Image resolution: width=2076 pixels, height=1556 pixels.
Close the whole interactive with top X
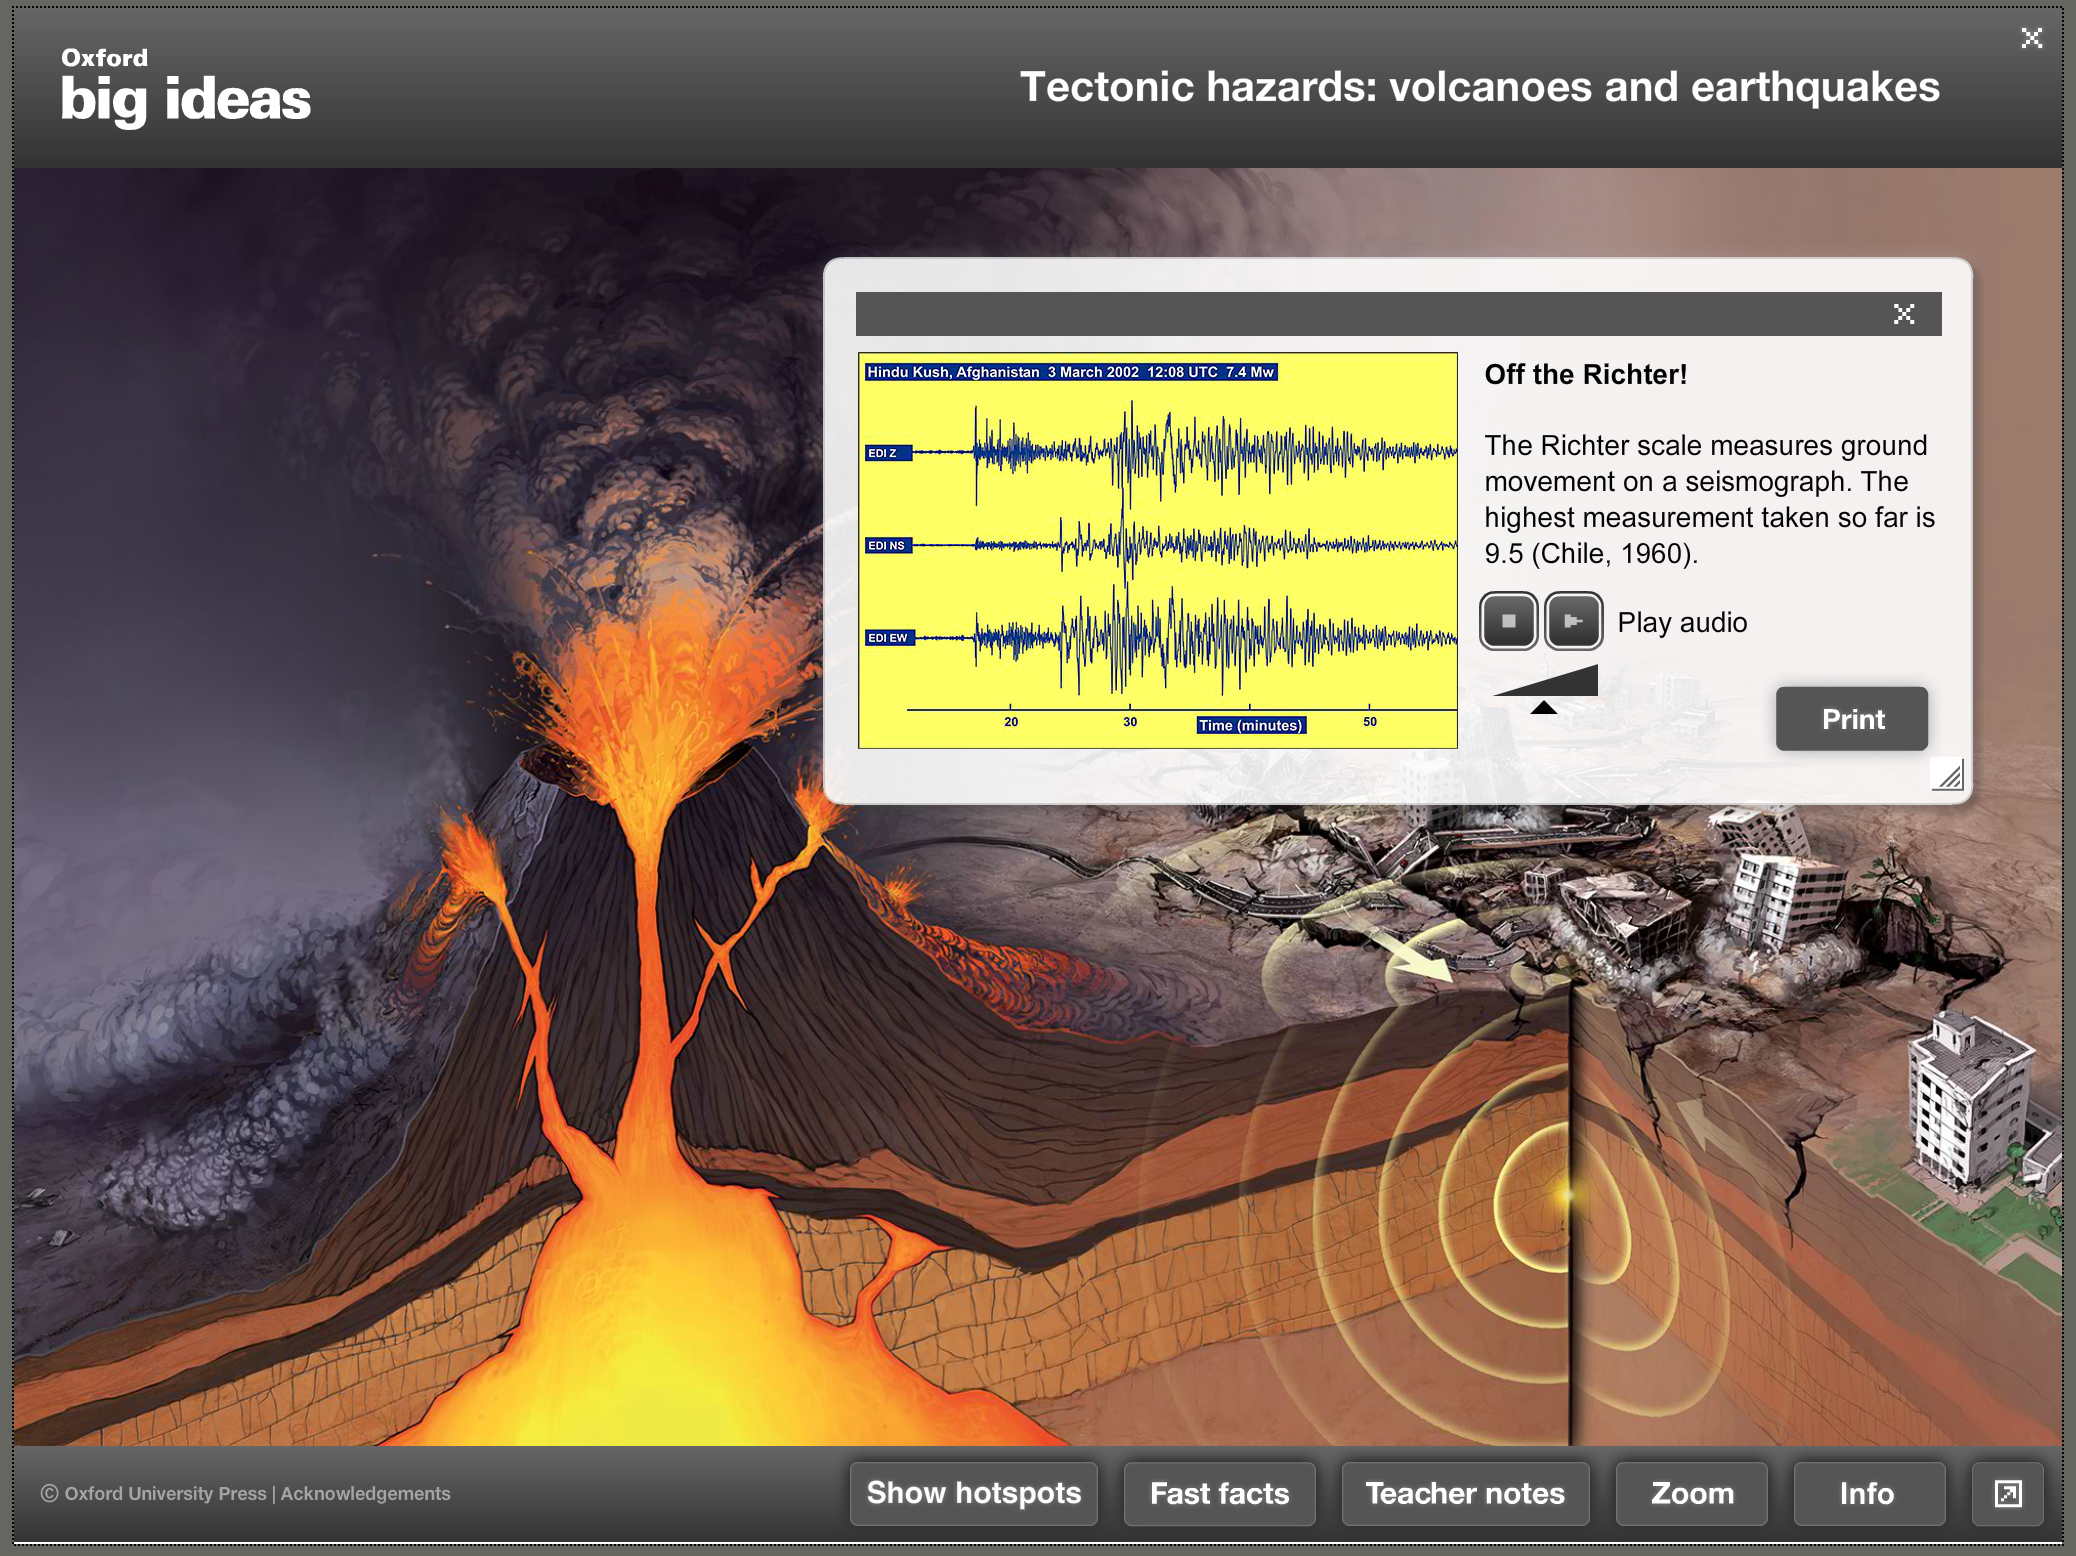(x=2031, y=38)
